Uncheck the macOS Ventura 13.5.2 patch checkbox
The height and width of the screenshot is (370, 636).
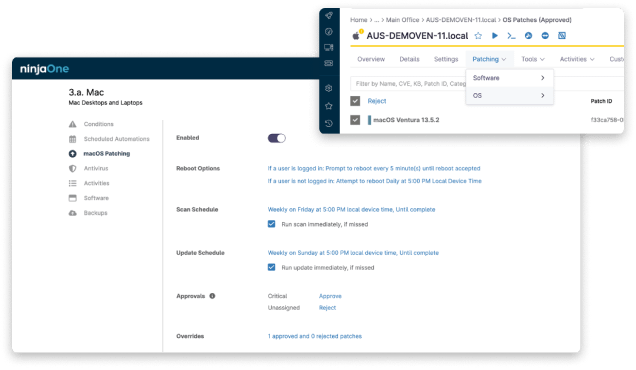(x=355, y=120)
